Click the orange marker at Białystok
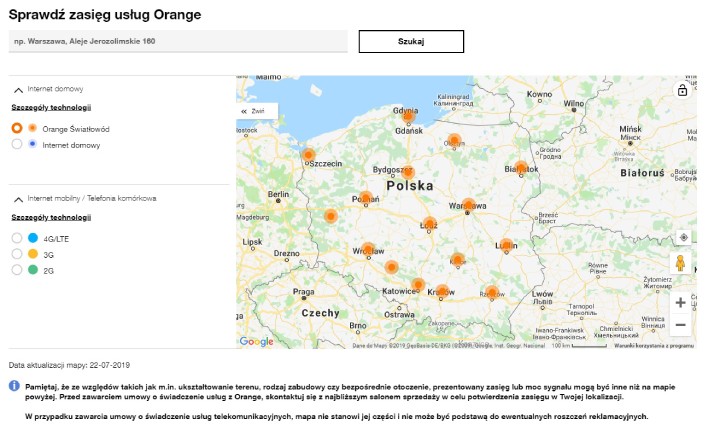720x430 pixels. pyautogui.click(x=520, y=167)
